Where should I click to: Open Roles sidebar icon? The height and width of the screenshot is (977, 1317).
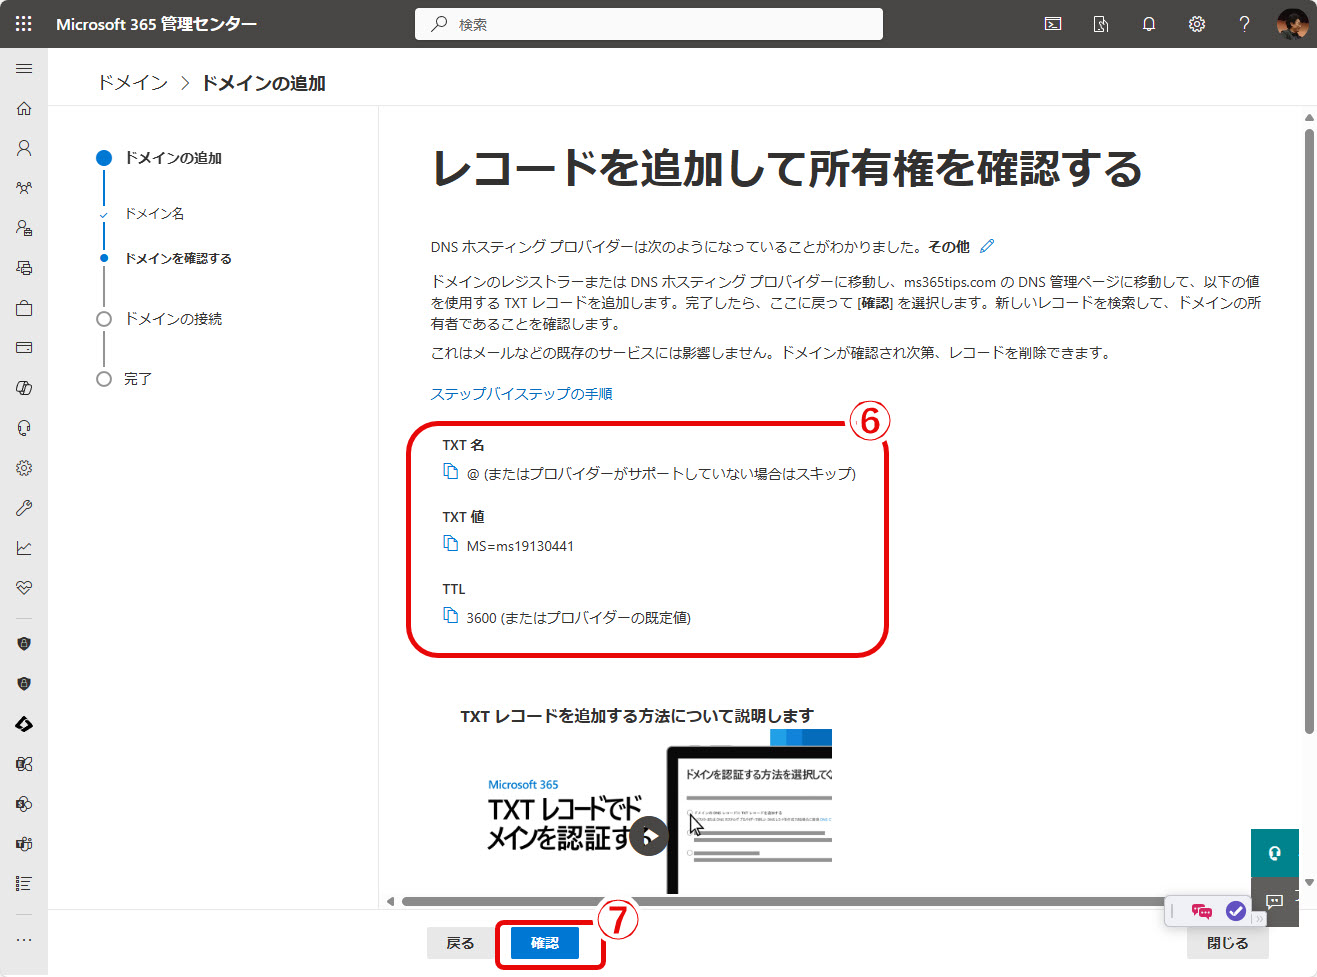pyautogui.click(x=24, y=228)
